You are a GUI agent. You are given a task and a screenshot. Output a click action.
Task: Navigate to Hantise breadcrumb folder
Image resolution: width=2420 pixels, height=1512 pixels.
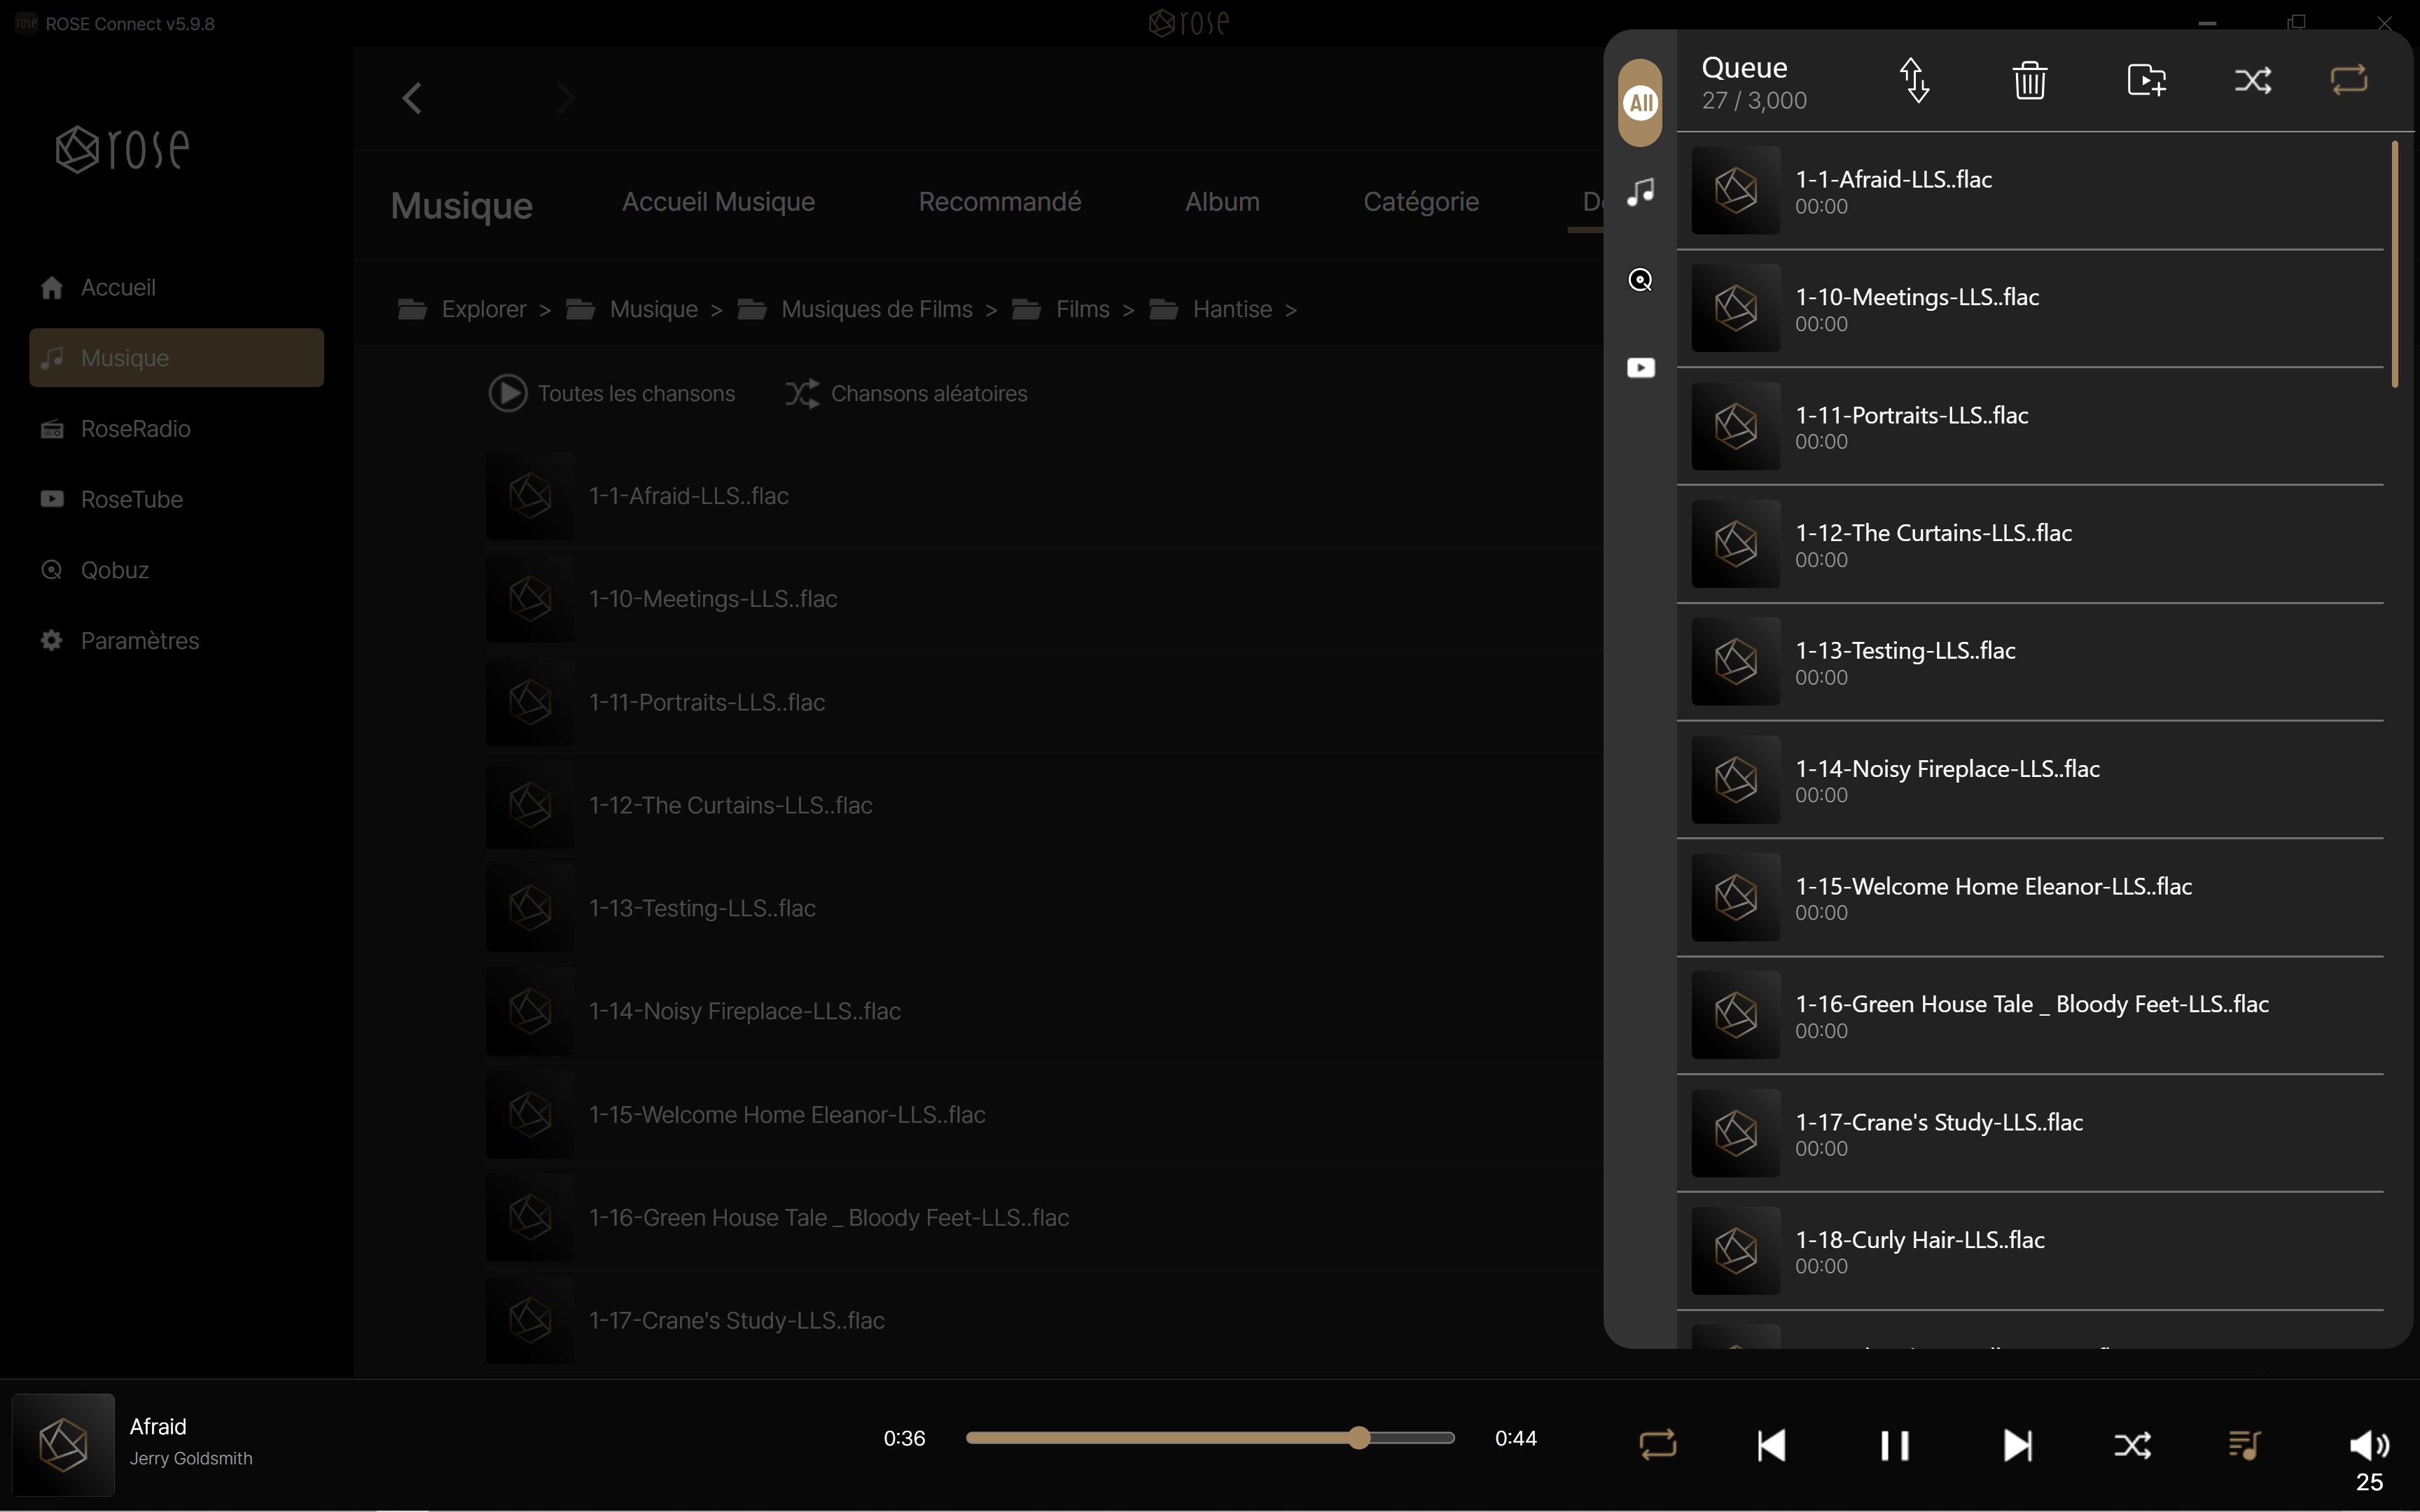point(1211,309)
